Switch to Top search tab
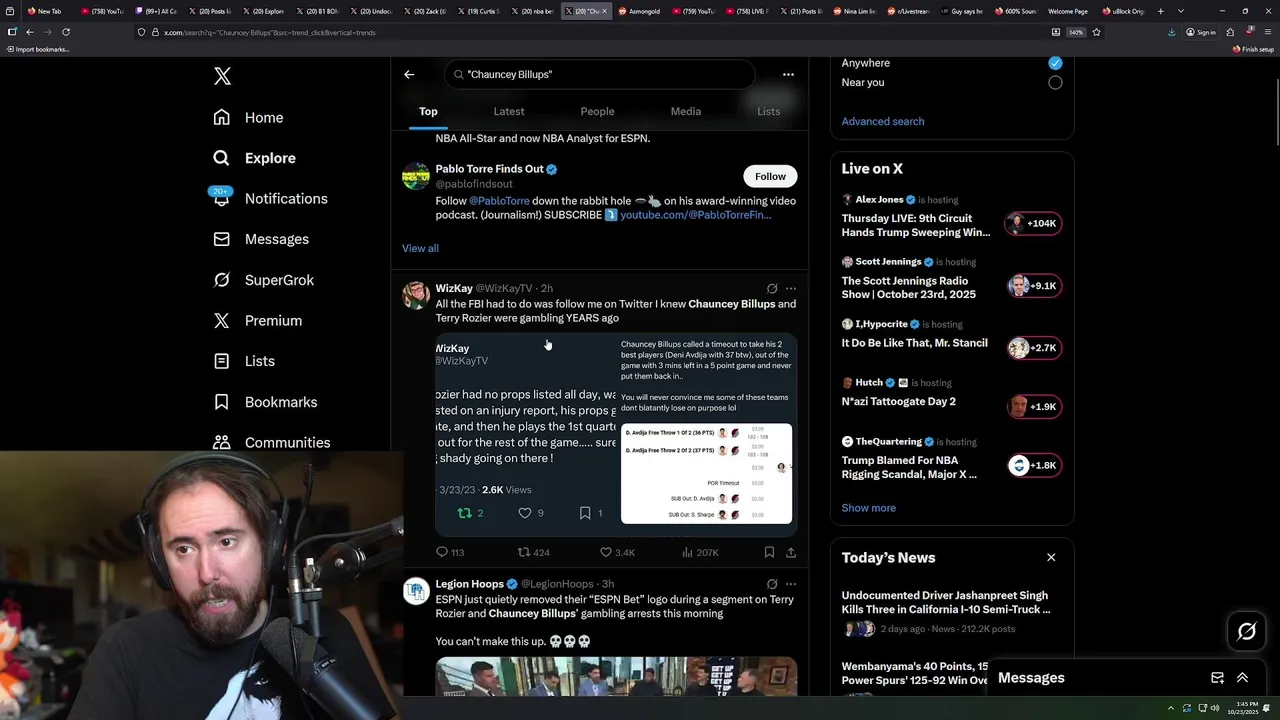1280x720 pixels. point(428,111)
